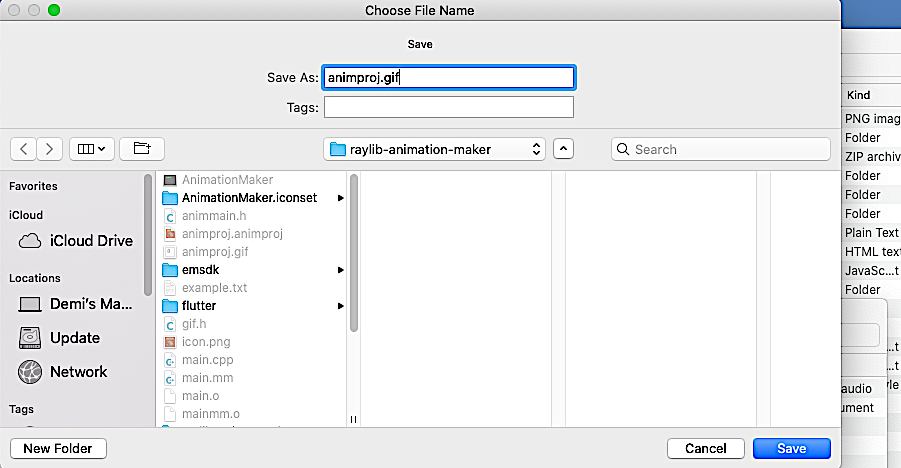Expand the AnimationMaker.iconset folder arrow

pyautogui.click(x=341, y=198)
